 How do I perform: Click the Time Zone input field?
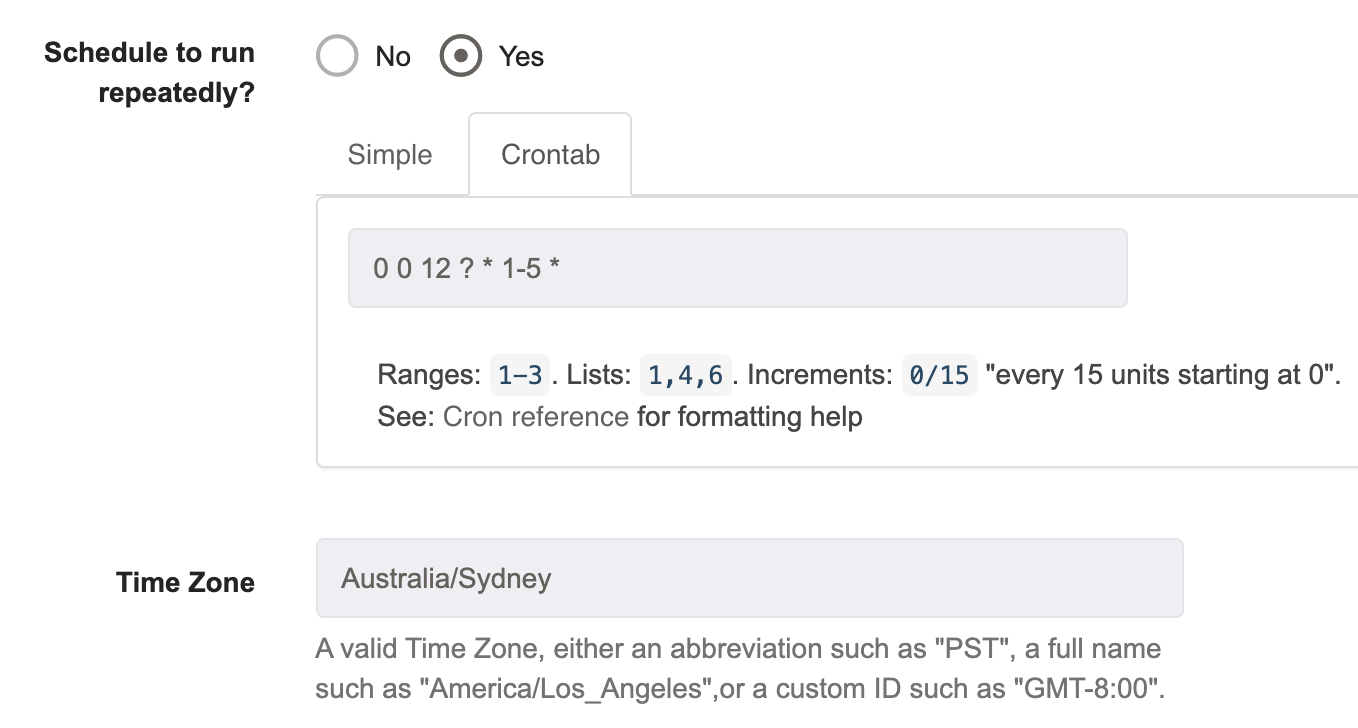tap(749, 578)
